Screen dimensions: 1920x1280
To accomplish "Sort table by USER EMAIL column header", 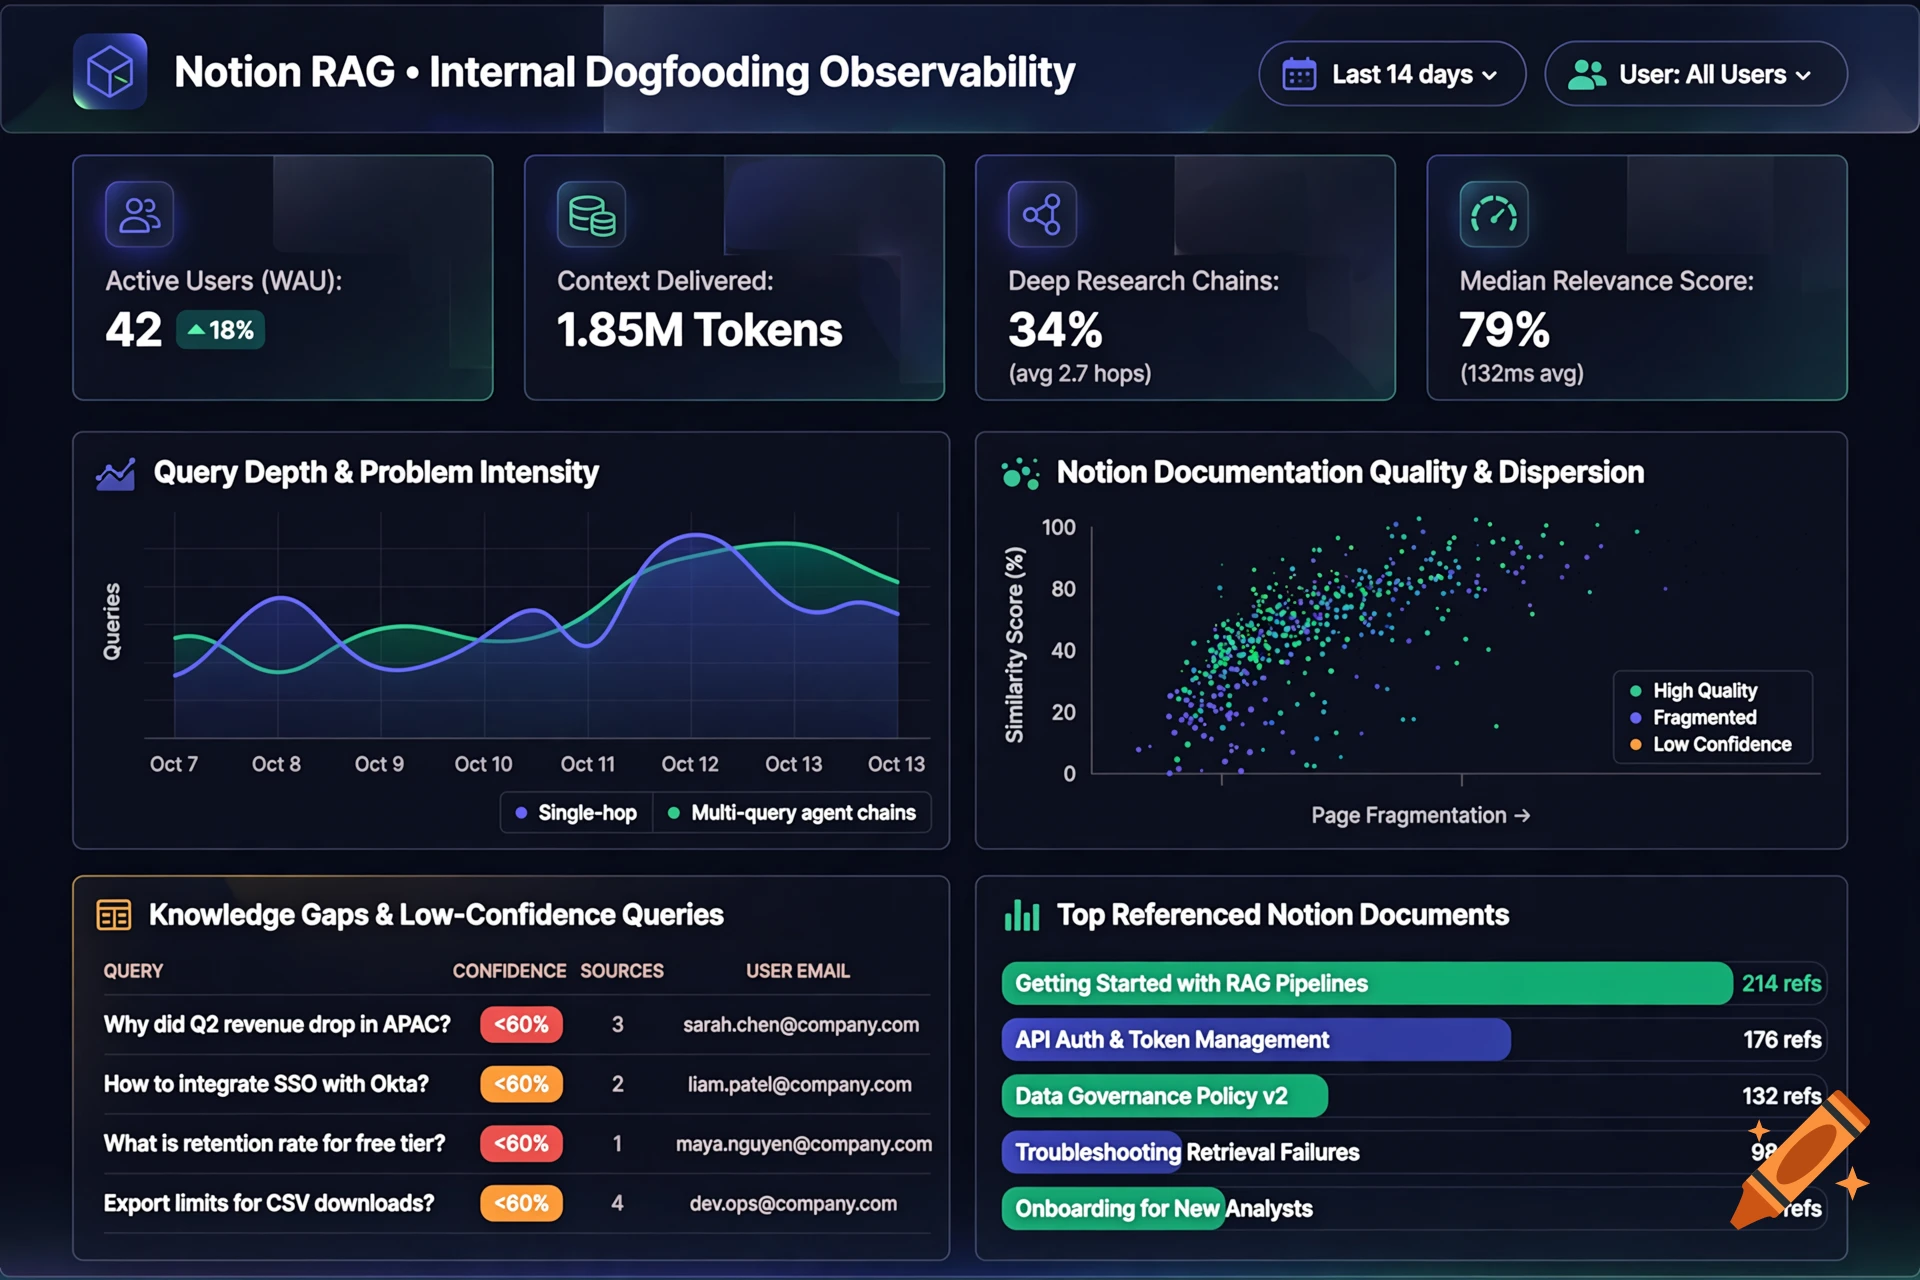I will pyautogui.click(x=798, y=971).
